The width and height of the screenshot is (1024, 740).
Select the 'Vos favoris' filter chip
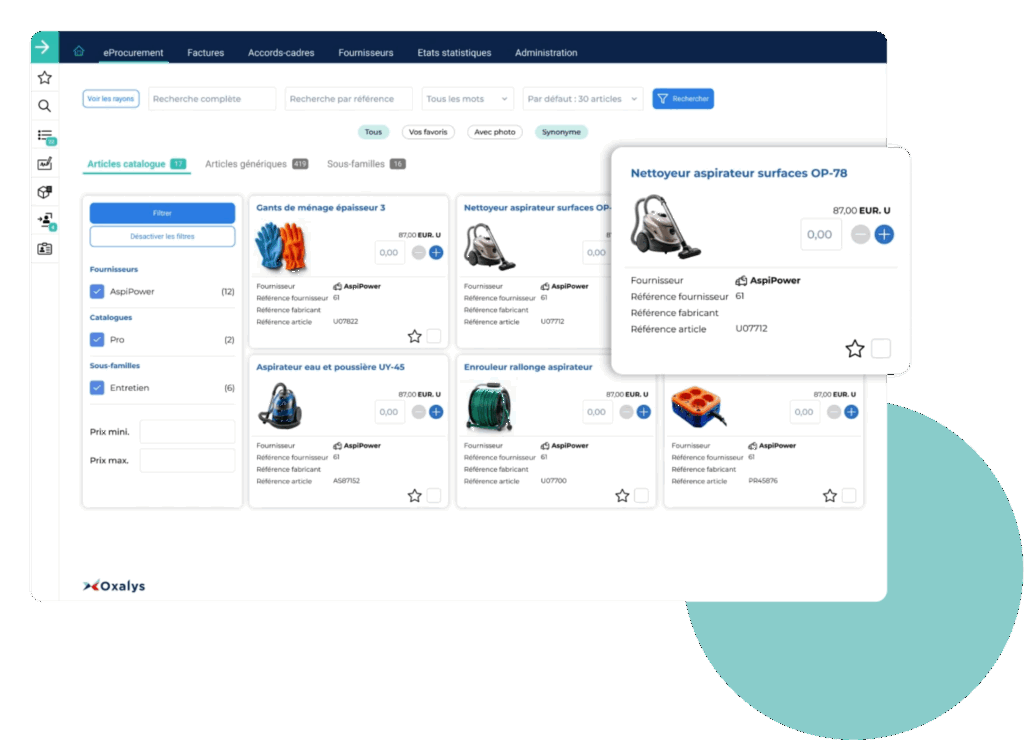coord(428,132)
